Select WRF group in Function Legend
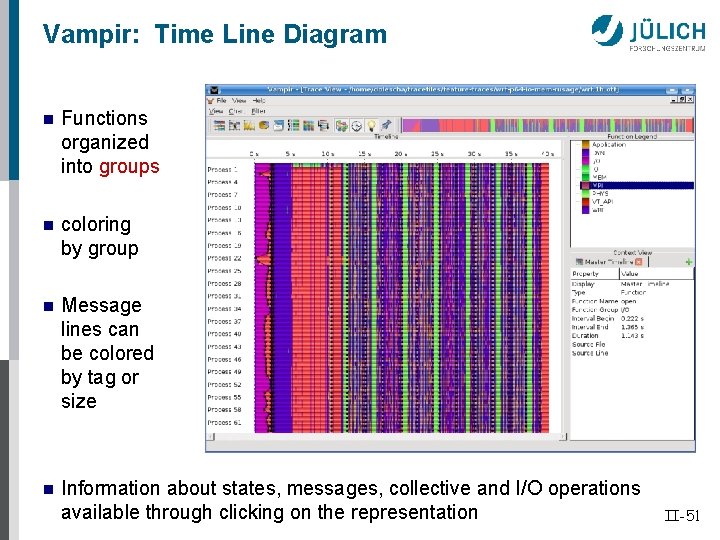Viewport: 720px width, 540px height. (597, 210)
